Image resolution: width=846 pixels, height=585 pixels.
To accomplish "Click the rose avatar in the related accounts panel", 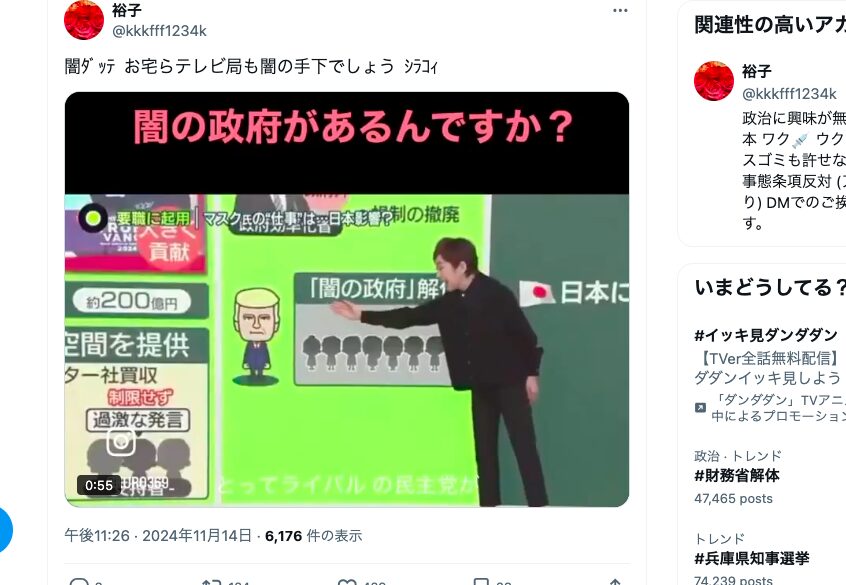I will (x=714, y=81).
